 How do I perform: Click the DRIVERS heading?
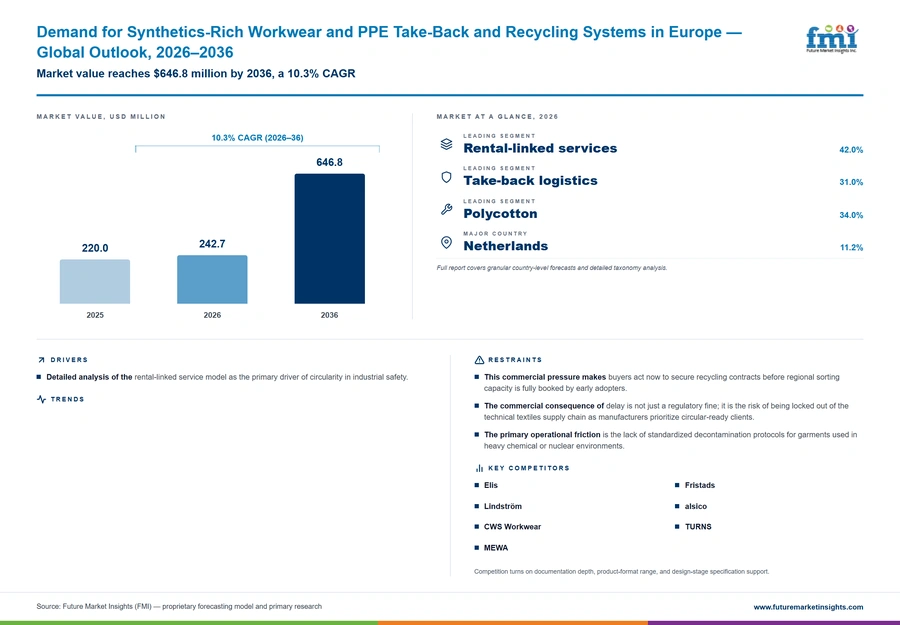point(69,360)
